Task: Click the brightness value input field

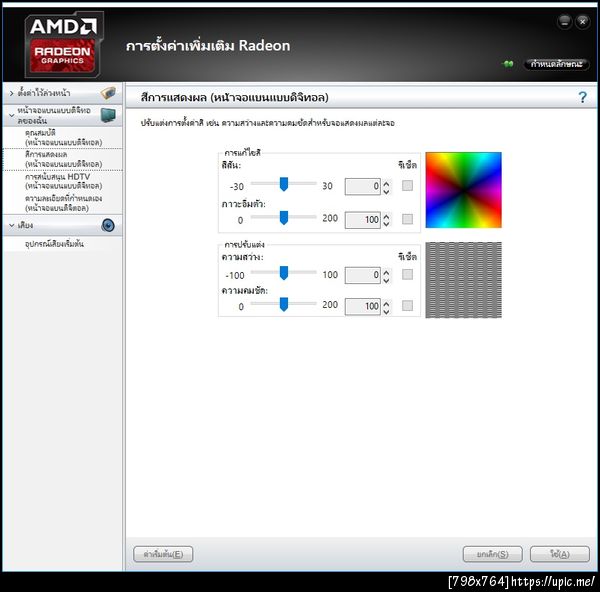Action: 362,275
